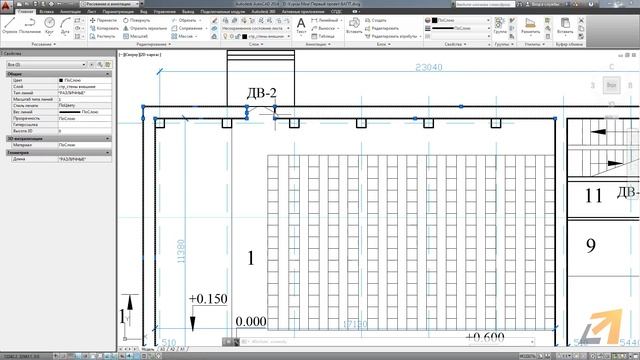
Task: Click the help search input field
Action: pyautogui.click(x=485, y=4)
